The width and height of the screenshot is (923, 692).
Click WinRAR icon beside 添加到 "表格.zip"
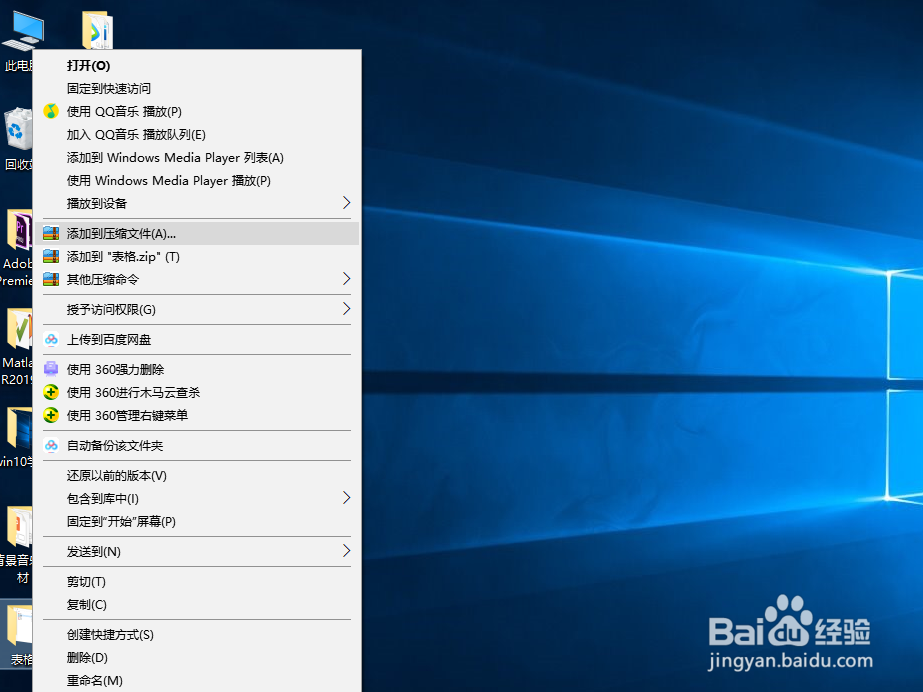51,257
